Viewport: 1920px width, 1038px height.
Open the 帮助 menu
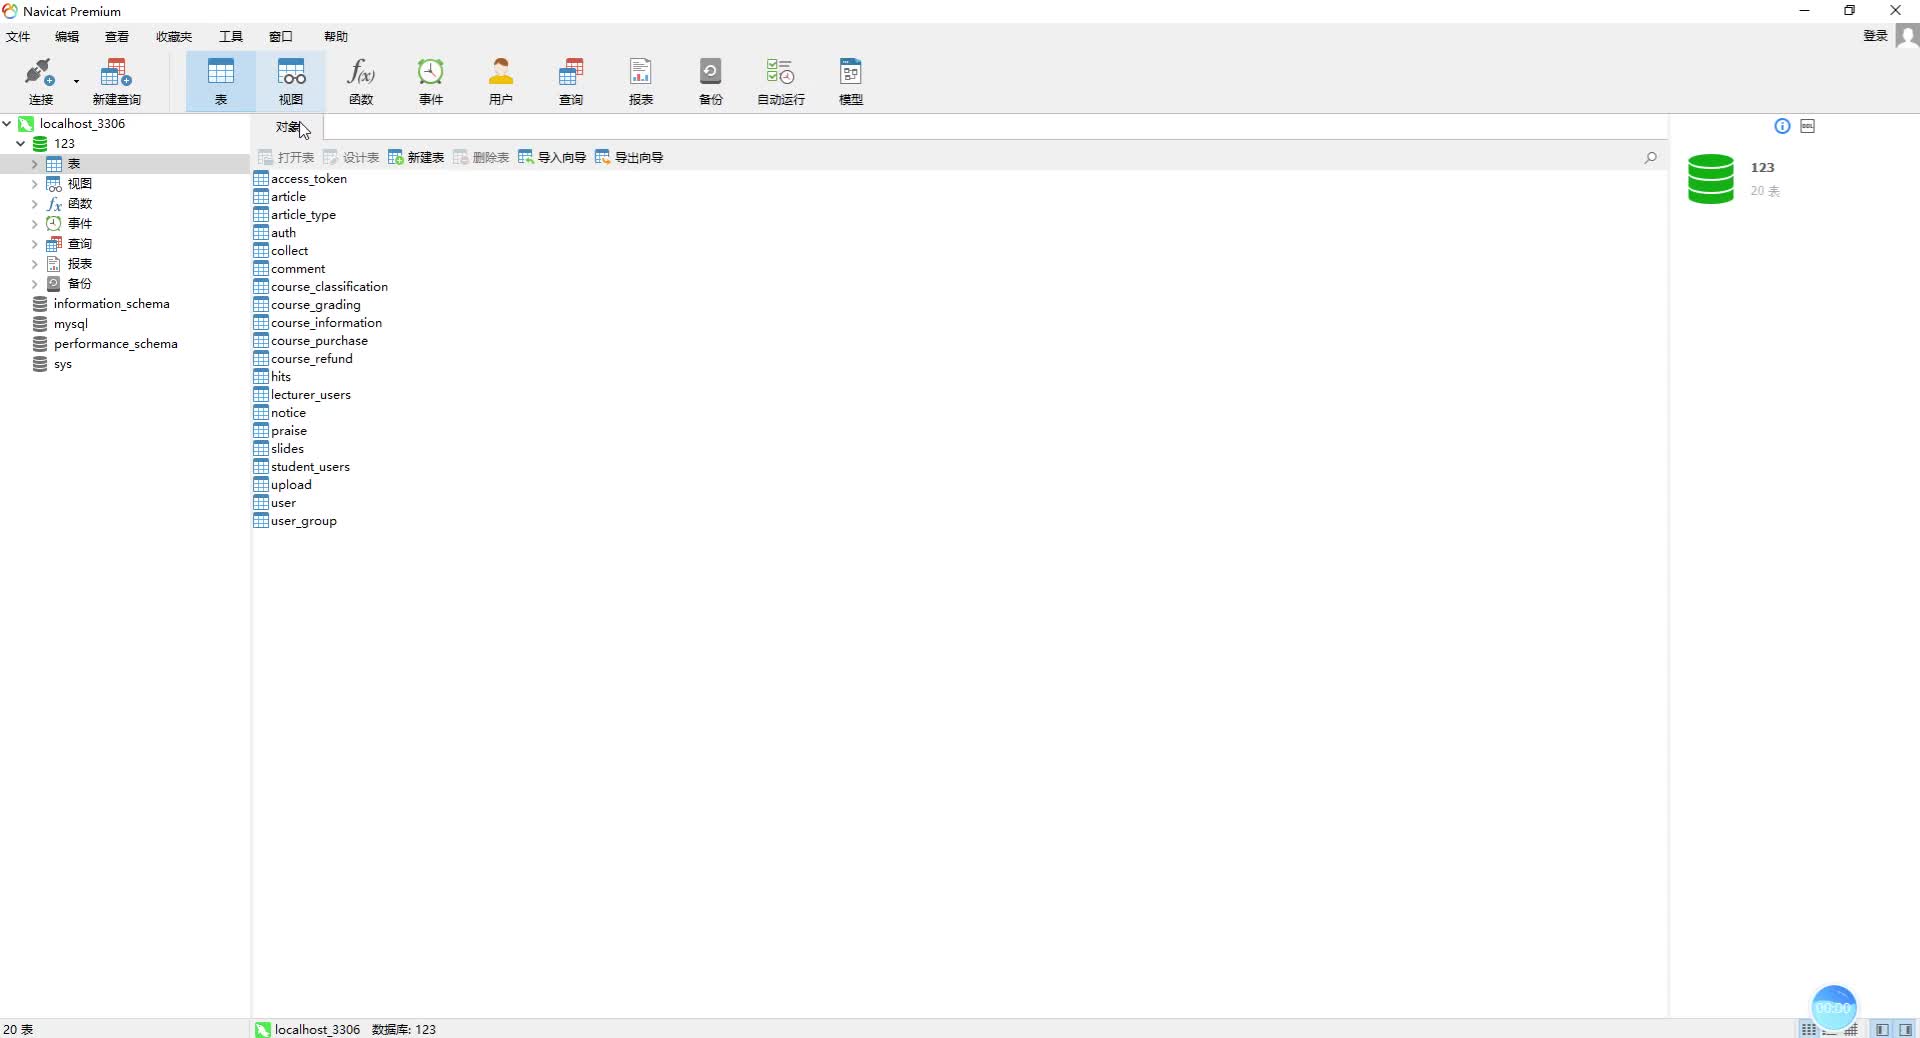click(336, 37)
